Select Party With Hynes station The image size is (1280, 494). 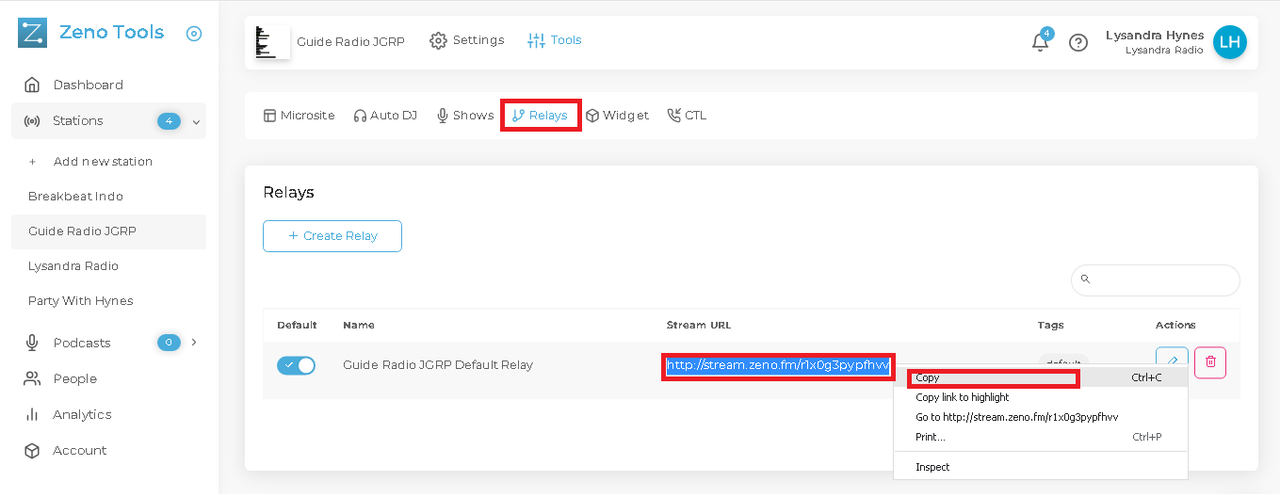[80, 301]
